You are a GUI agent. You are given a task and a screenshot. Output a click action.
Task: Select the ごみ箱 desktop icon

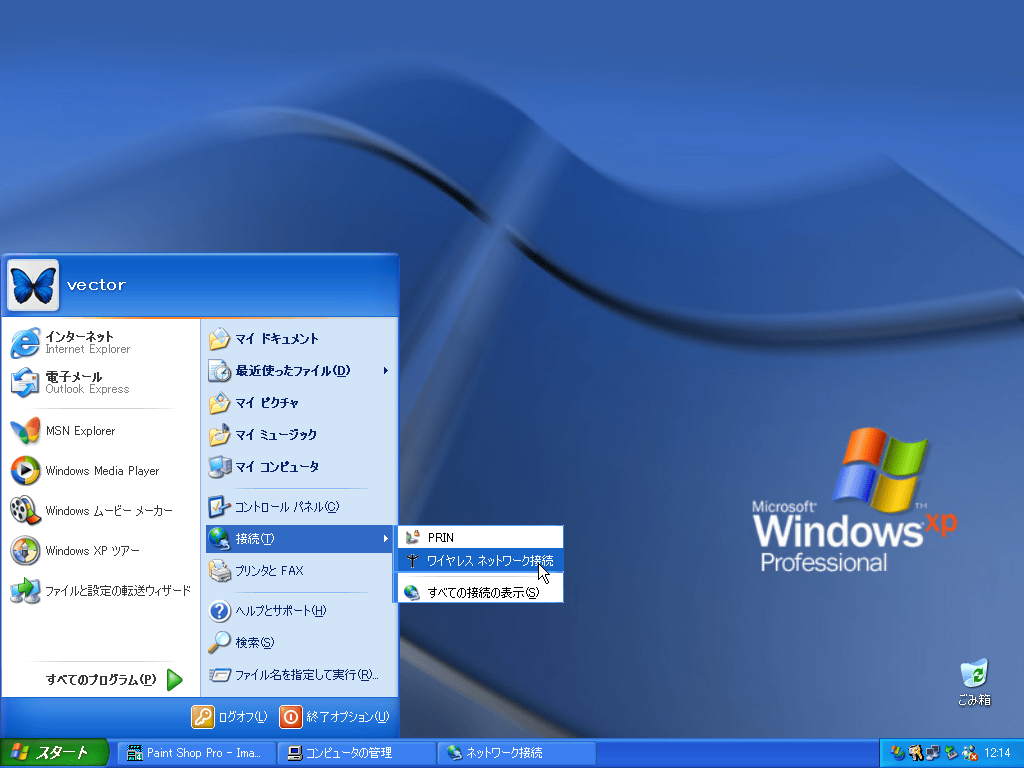pos(974,683)
